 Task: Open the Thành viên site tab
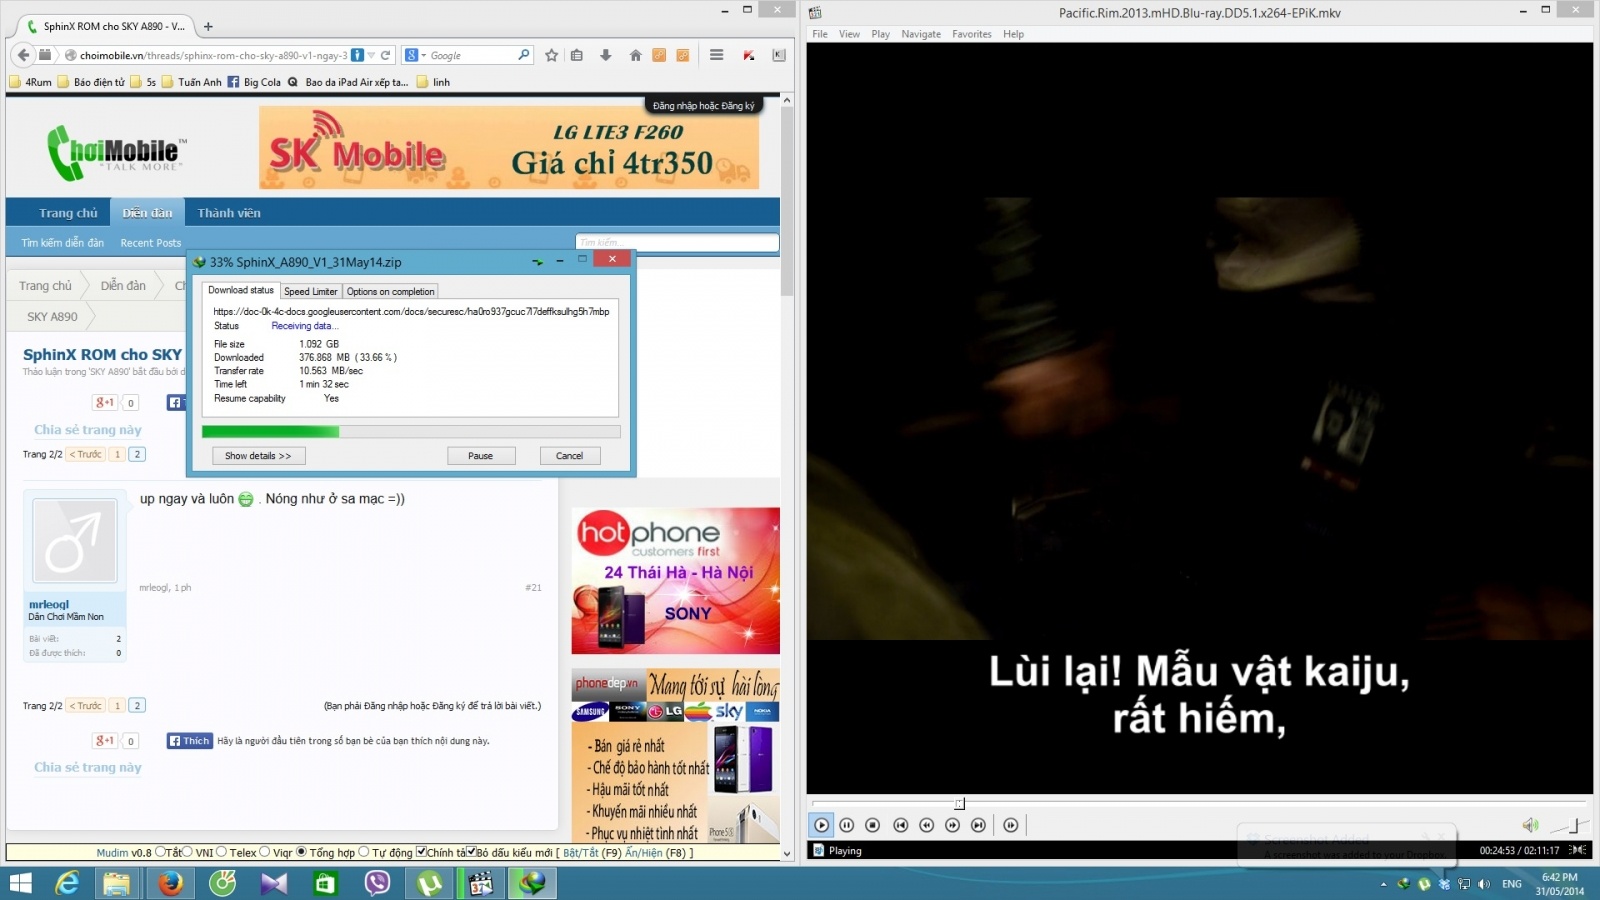229,213
